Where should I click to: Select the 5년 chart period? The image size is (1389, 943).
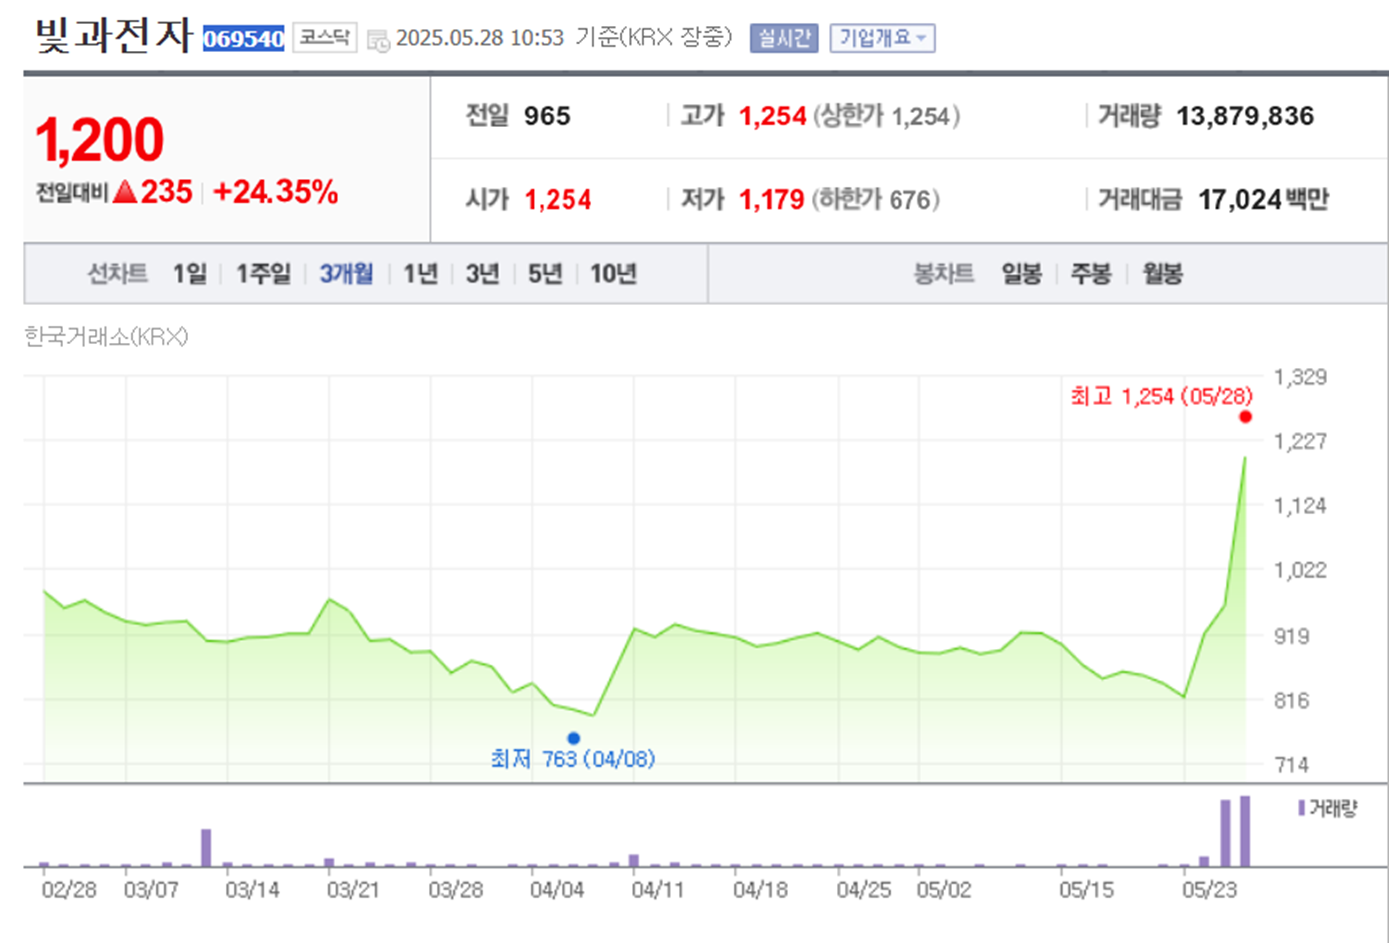pos(545,274)
